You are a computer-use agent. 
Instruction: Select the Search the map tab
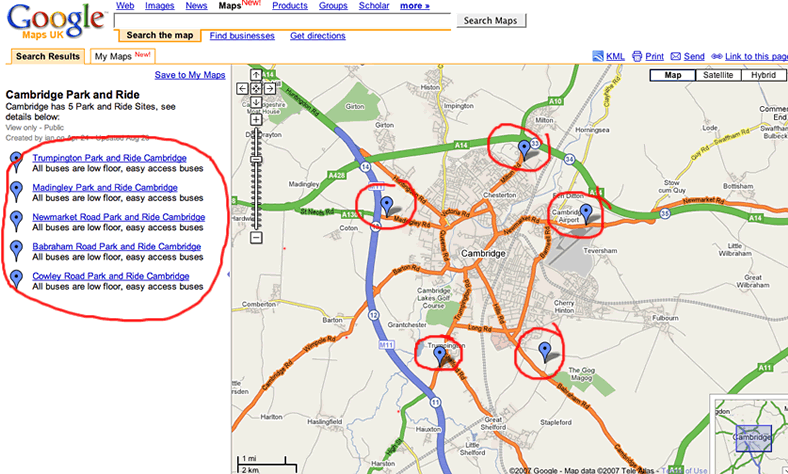pos(160,35)
